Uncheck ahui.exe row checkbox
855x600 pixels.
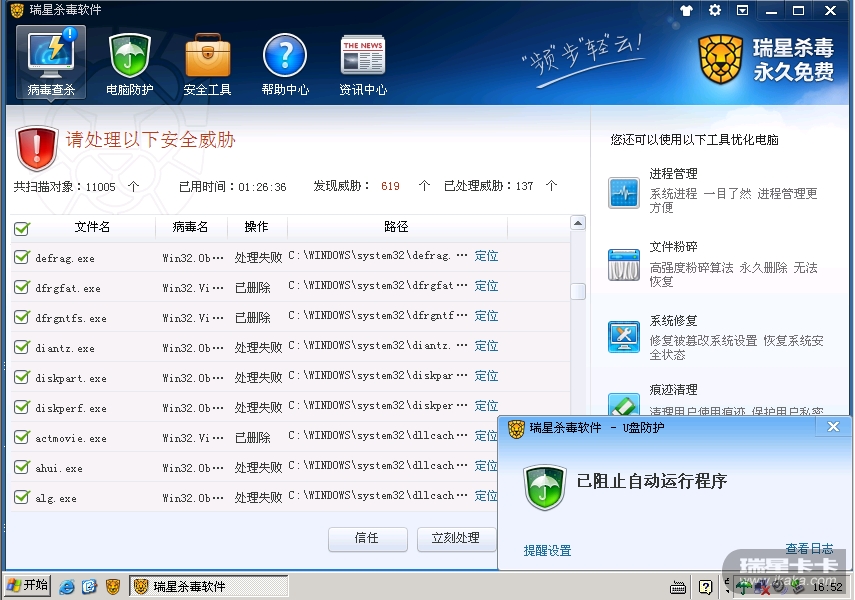[21, 467]
